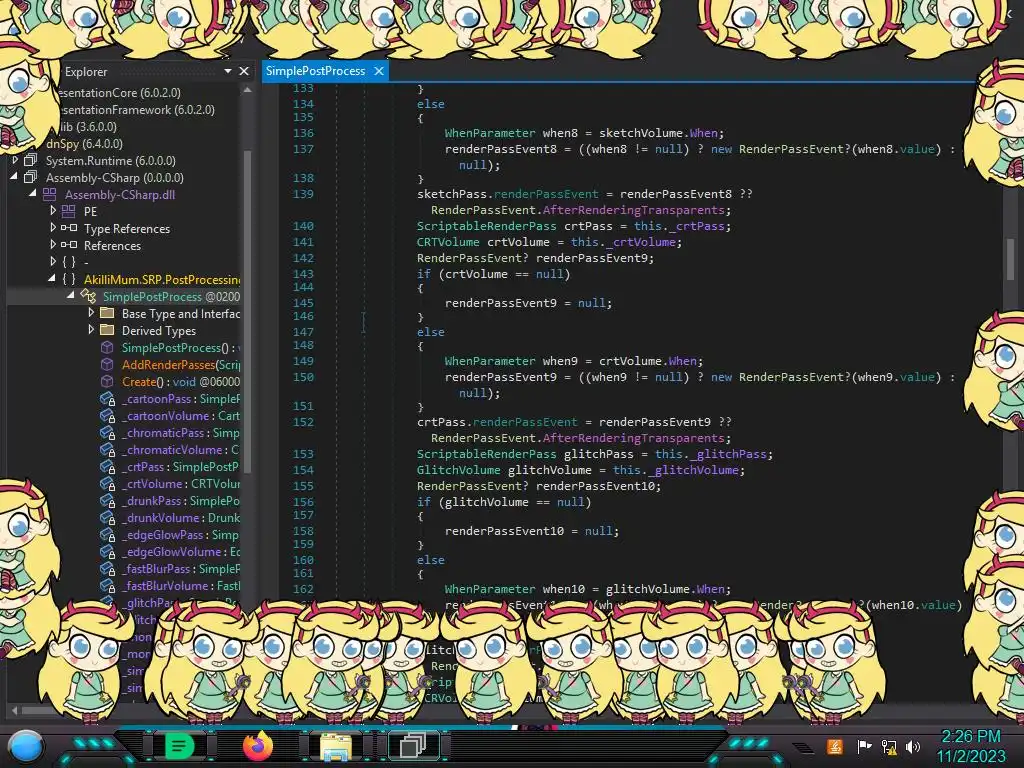Viewport: 1024px width, 768px height.
Task: Click the _edgeGlowVolume field icon
Action: pyautogui.click(x=107, y=551)
